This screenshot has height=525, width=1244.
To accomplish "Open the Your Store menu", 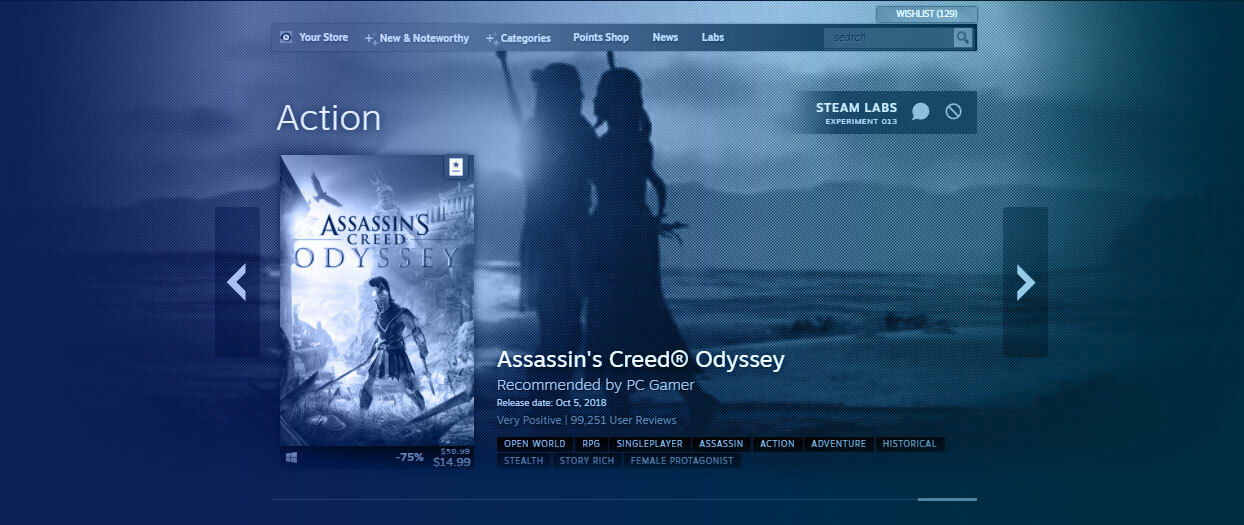I will point(323,37).
